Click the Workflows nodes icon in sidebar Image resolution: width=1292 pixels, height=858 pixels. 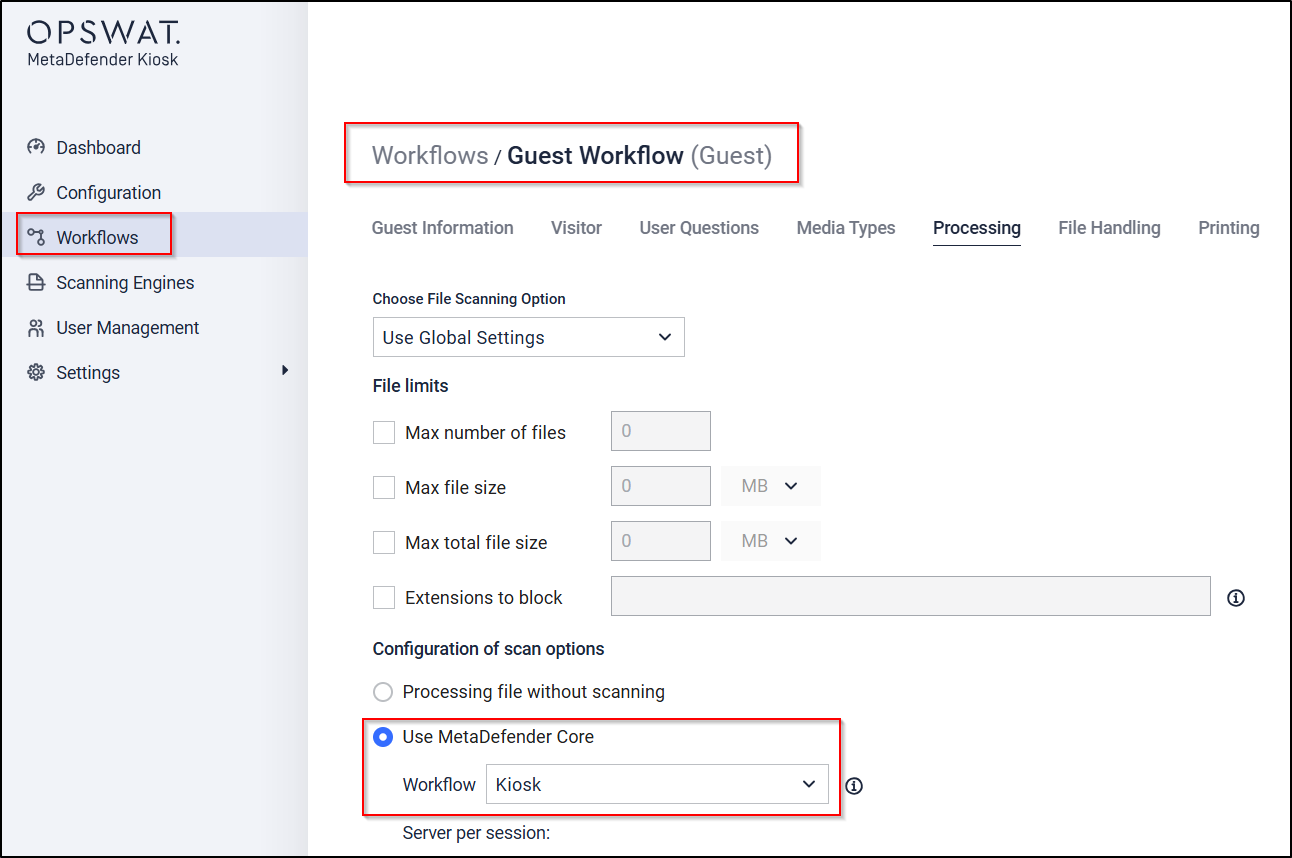point(36,237)
